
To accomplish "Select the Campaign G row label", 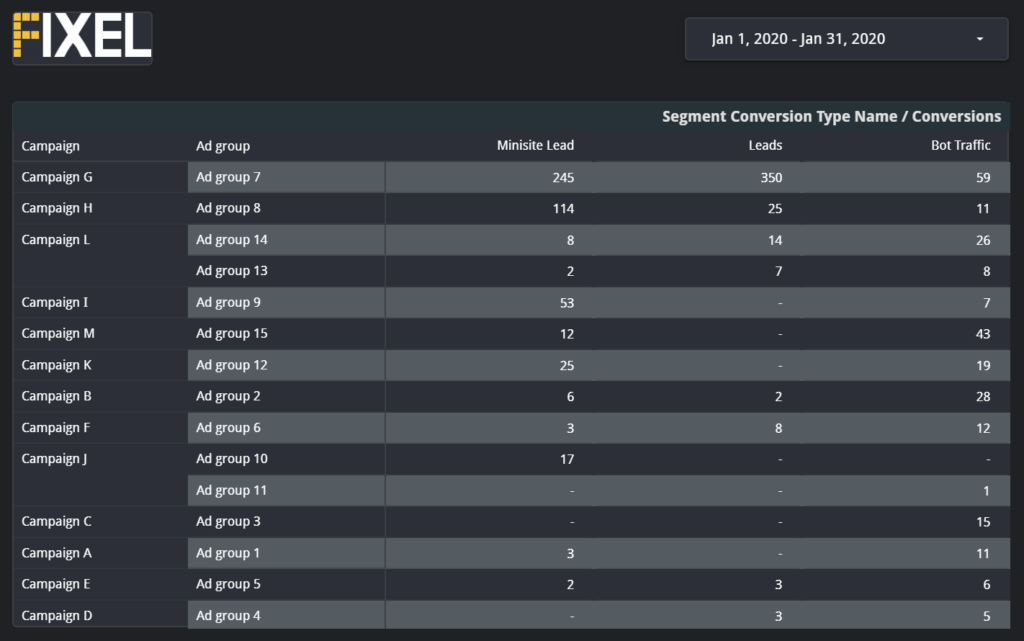I will (57, 177).
